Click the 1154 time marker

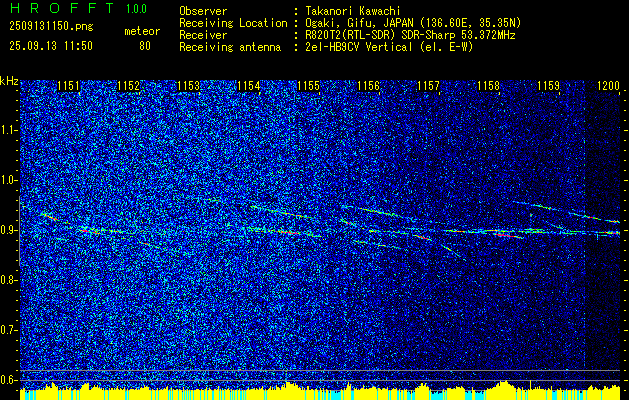(249, 86)
